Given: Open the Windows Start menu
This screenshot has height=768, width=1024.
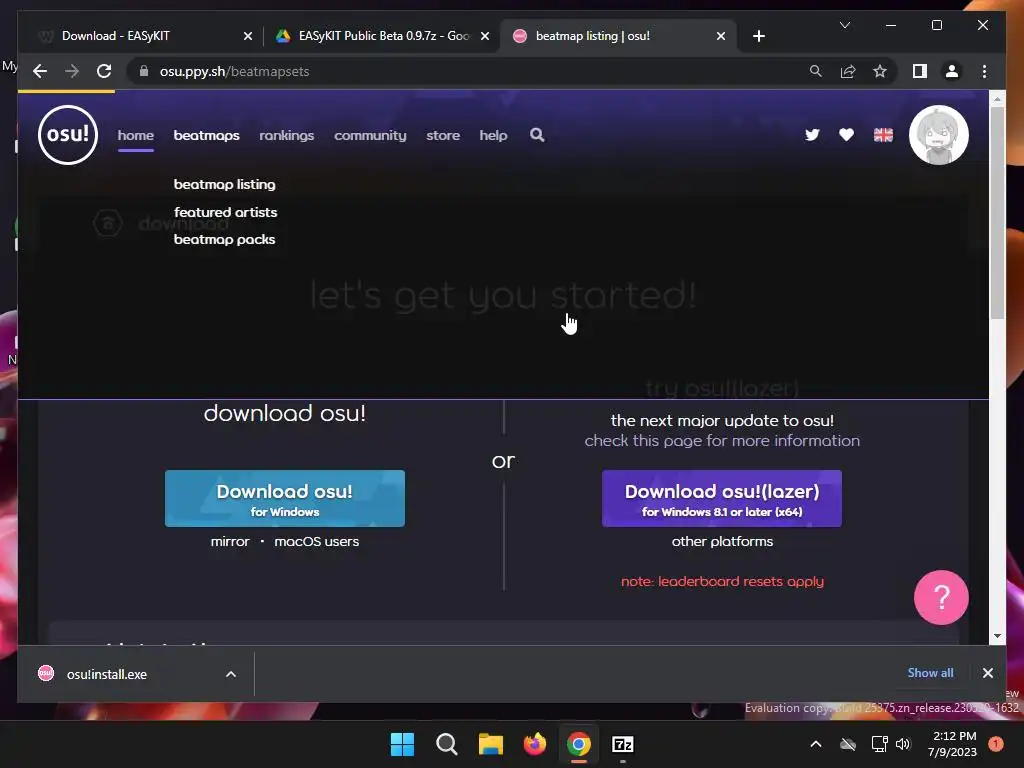Looking at the screenshot, I should point(402,744).
